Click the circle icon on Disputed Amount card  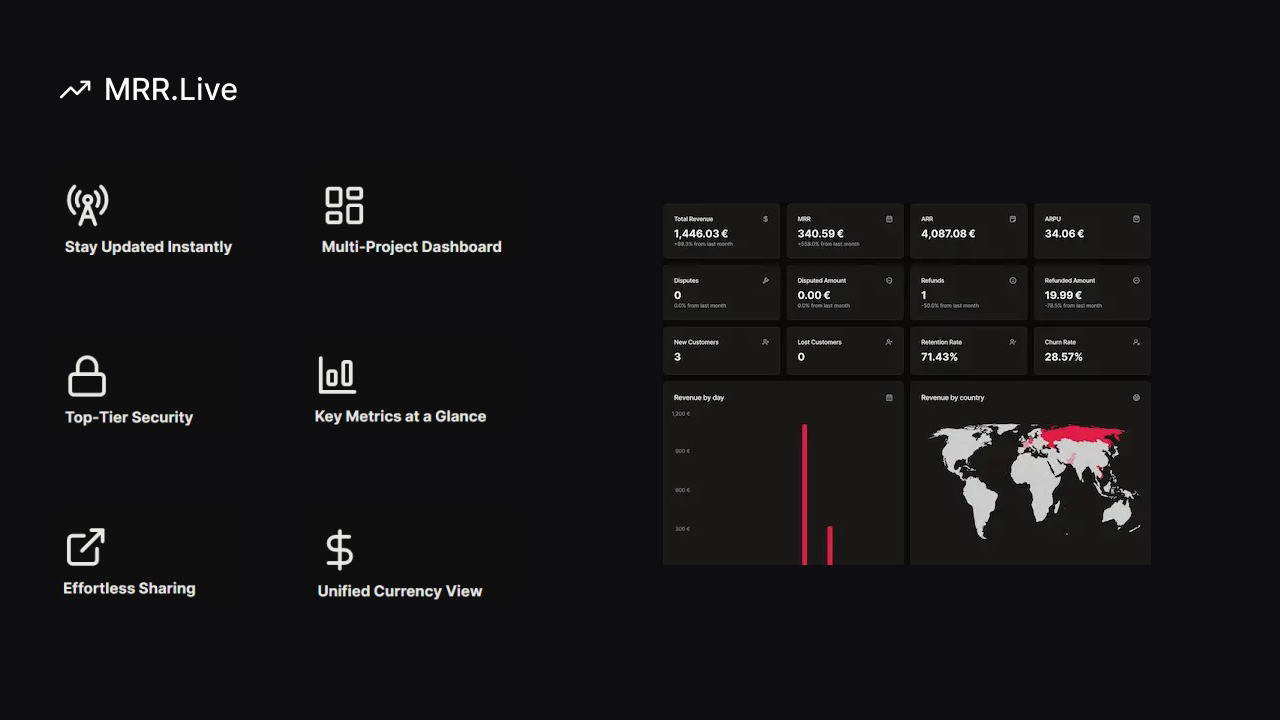click(889, 281)
